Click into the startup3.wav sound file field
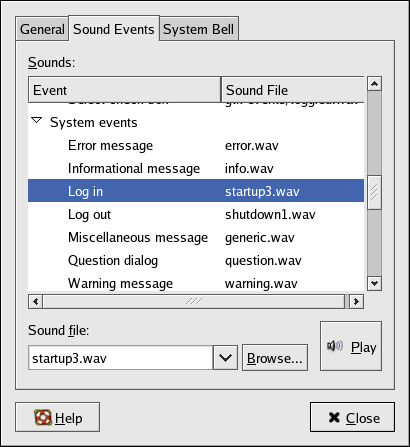 click(x=121, y=358)
